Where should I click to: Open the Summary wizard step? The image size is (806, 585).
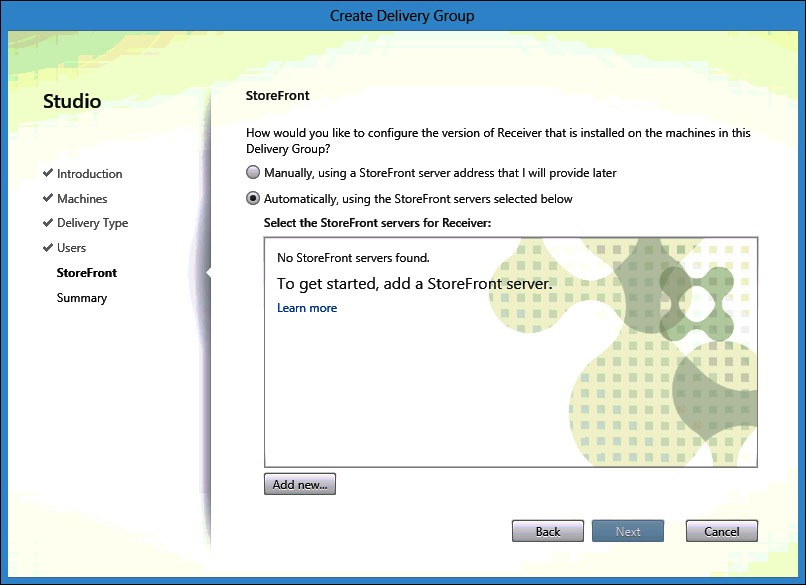82,298
